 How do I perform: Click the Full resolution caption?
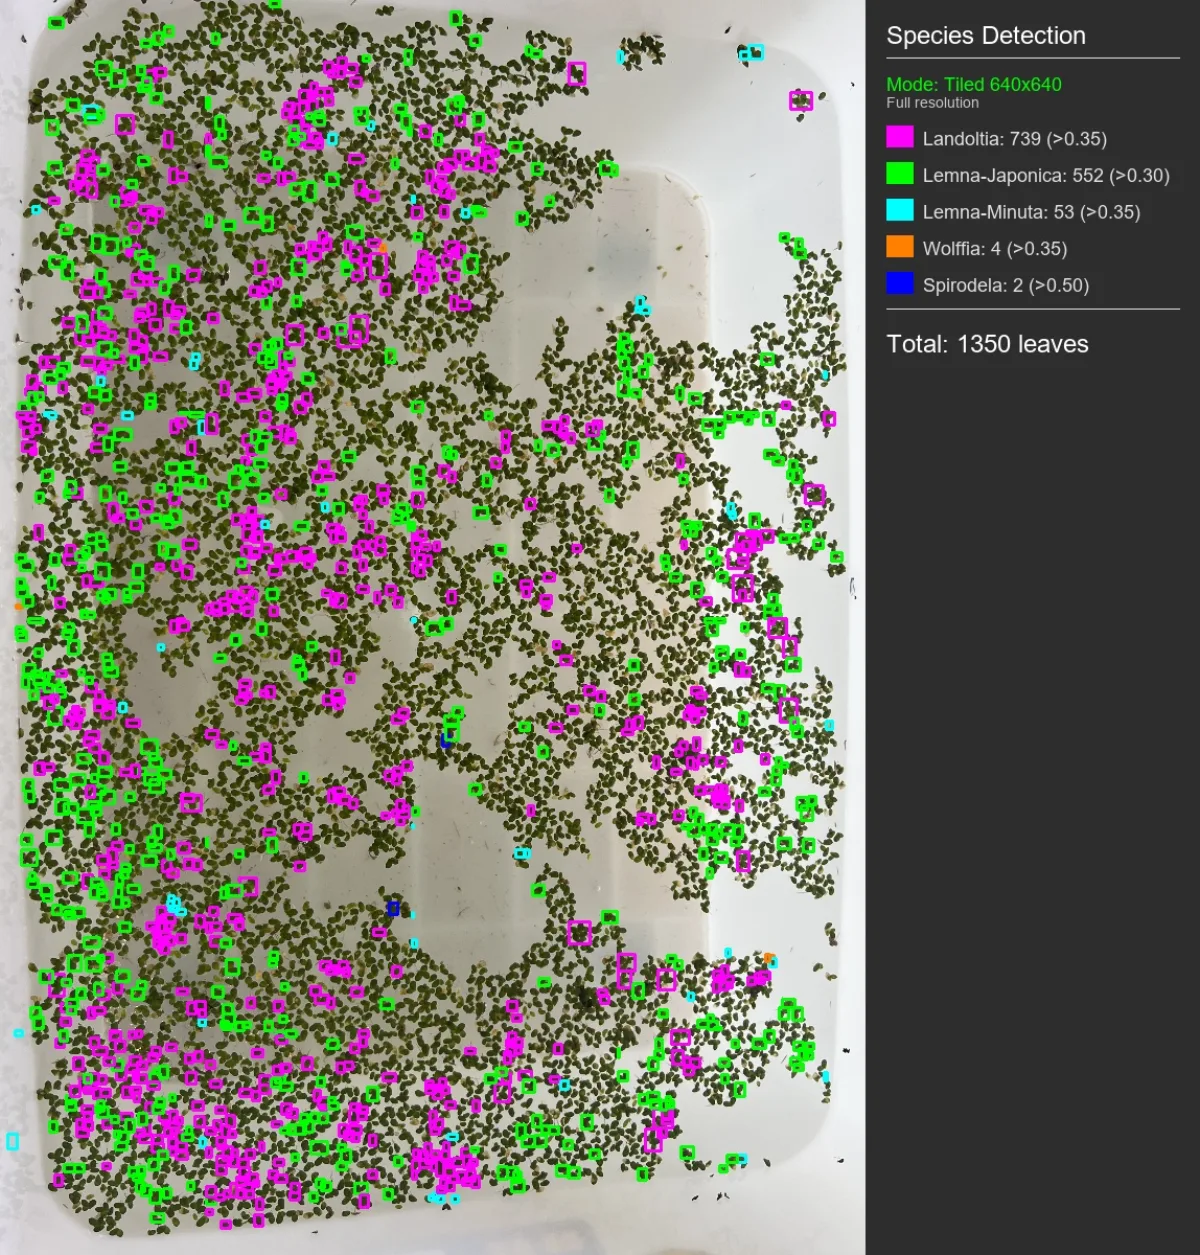pyautogui.click(x=932, y=103)
